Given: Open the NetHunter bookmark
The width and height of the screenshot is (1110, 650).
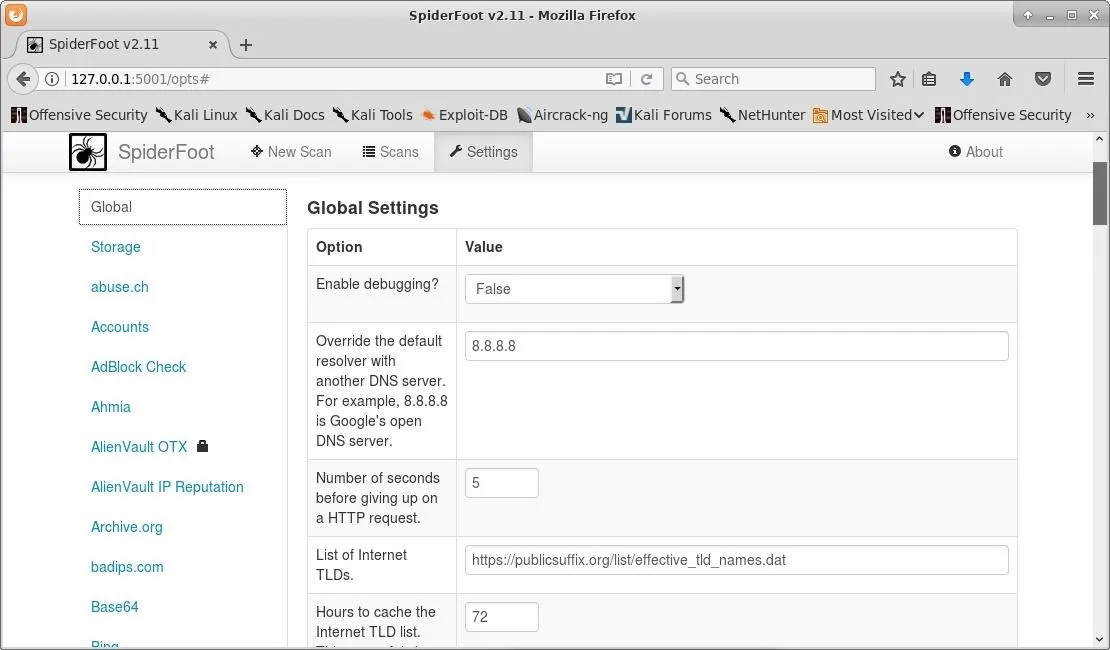Looking at the screenshot, I should [x=762, y=115].
